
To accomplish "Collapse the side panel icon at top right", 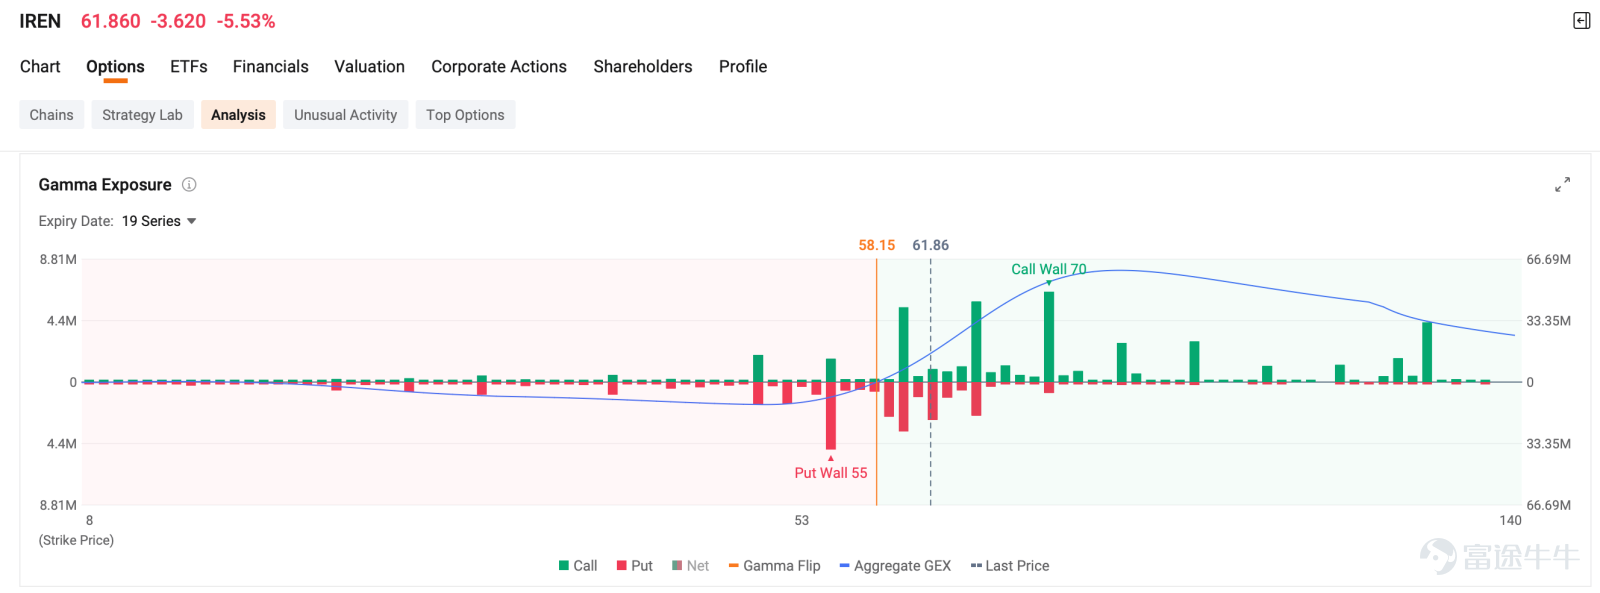I will pyautogui.click(x=1581, y=21).
